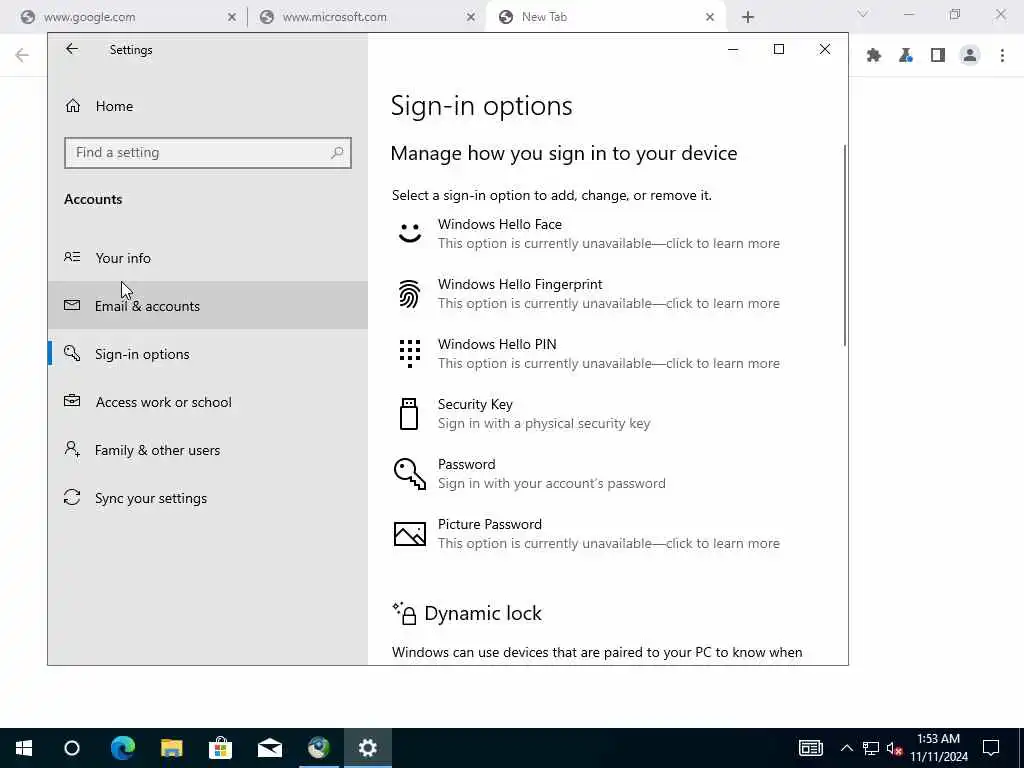This screenshot has width=1024, height=768.
Task: Click the Settings gear on the taskbar
Action: (368, 748)
